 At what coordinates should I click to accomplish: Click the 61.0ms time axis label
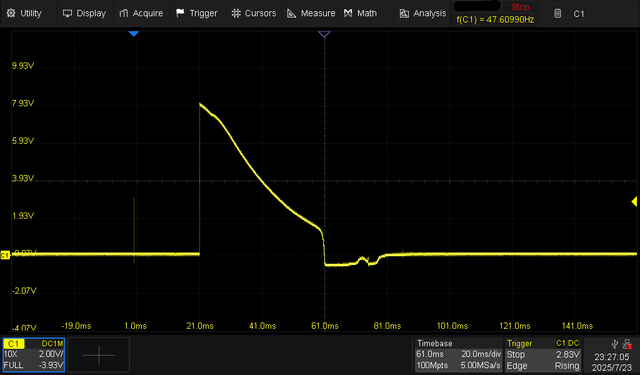point(324,326)
